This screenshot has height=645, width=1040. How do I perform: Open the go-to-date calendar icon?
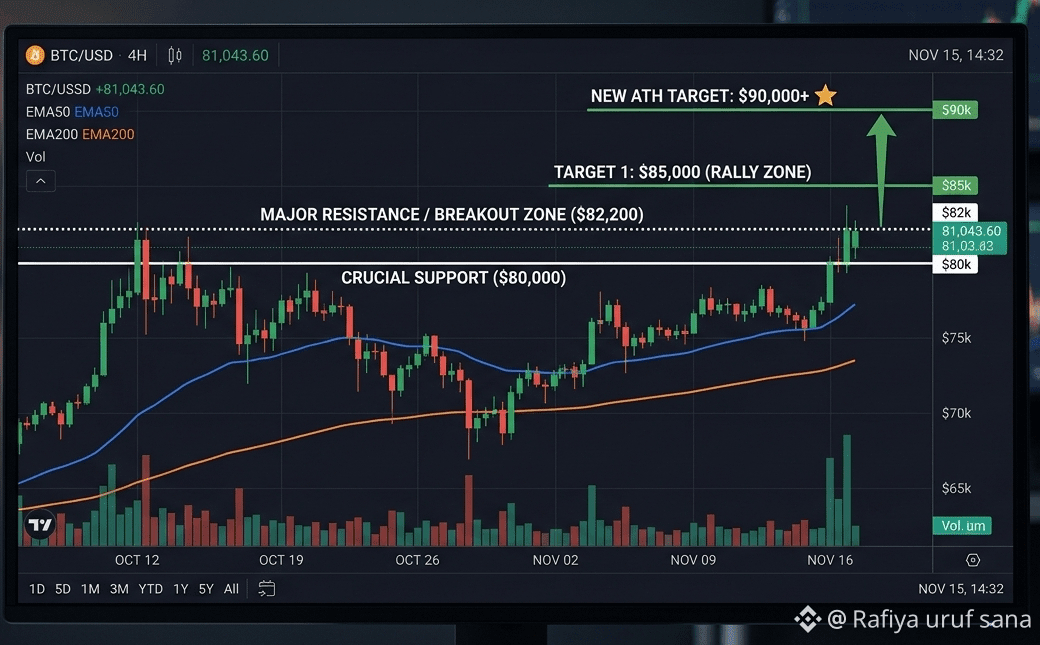pos(267,589)
